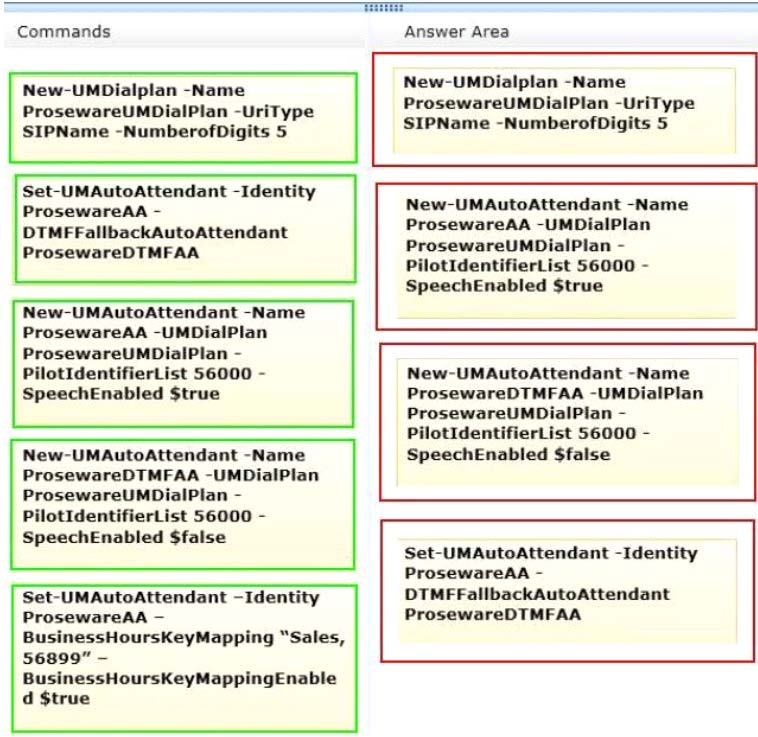Select New-UMAutoAttendant ProsewareAA SpeechEnabled $true command in Commands
The width and height of the screenshot is (758, 737).
(183, 363)
